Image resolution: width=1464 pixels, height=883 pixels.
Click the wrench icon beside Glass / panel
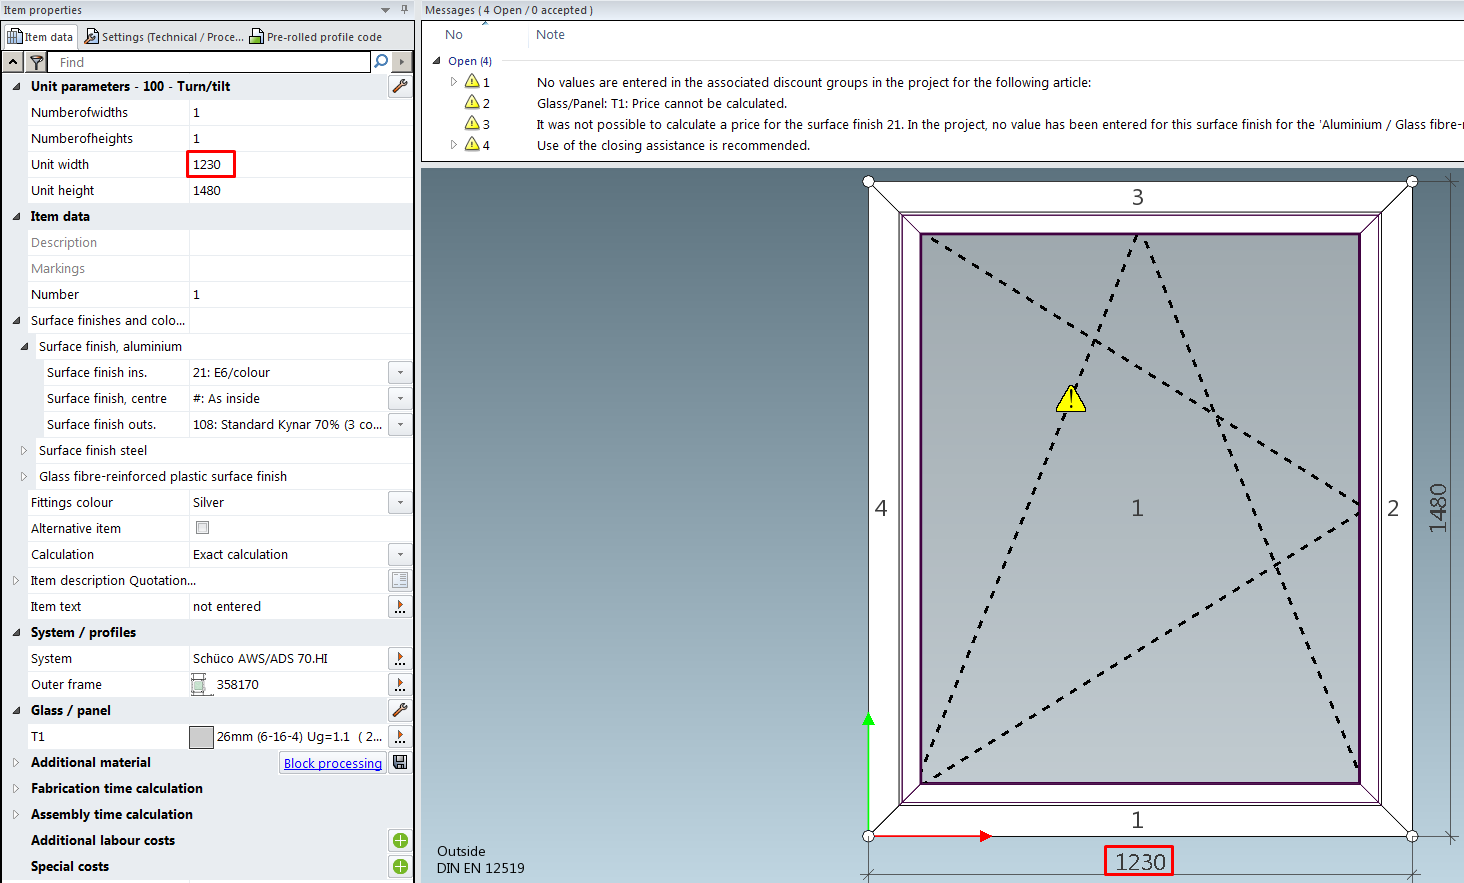(x=400, y=711)
